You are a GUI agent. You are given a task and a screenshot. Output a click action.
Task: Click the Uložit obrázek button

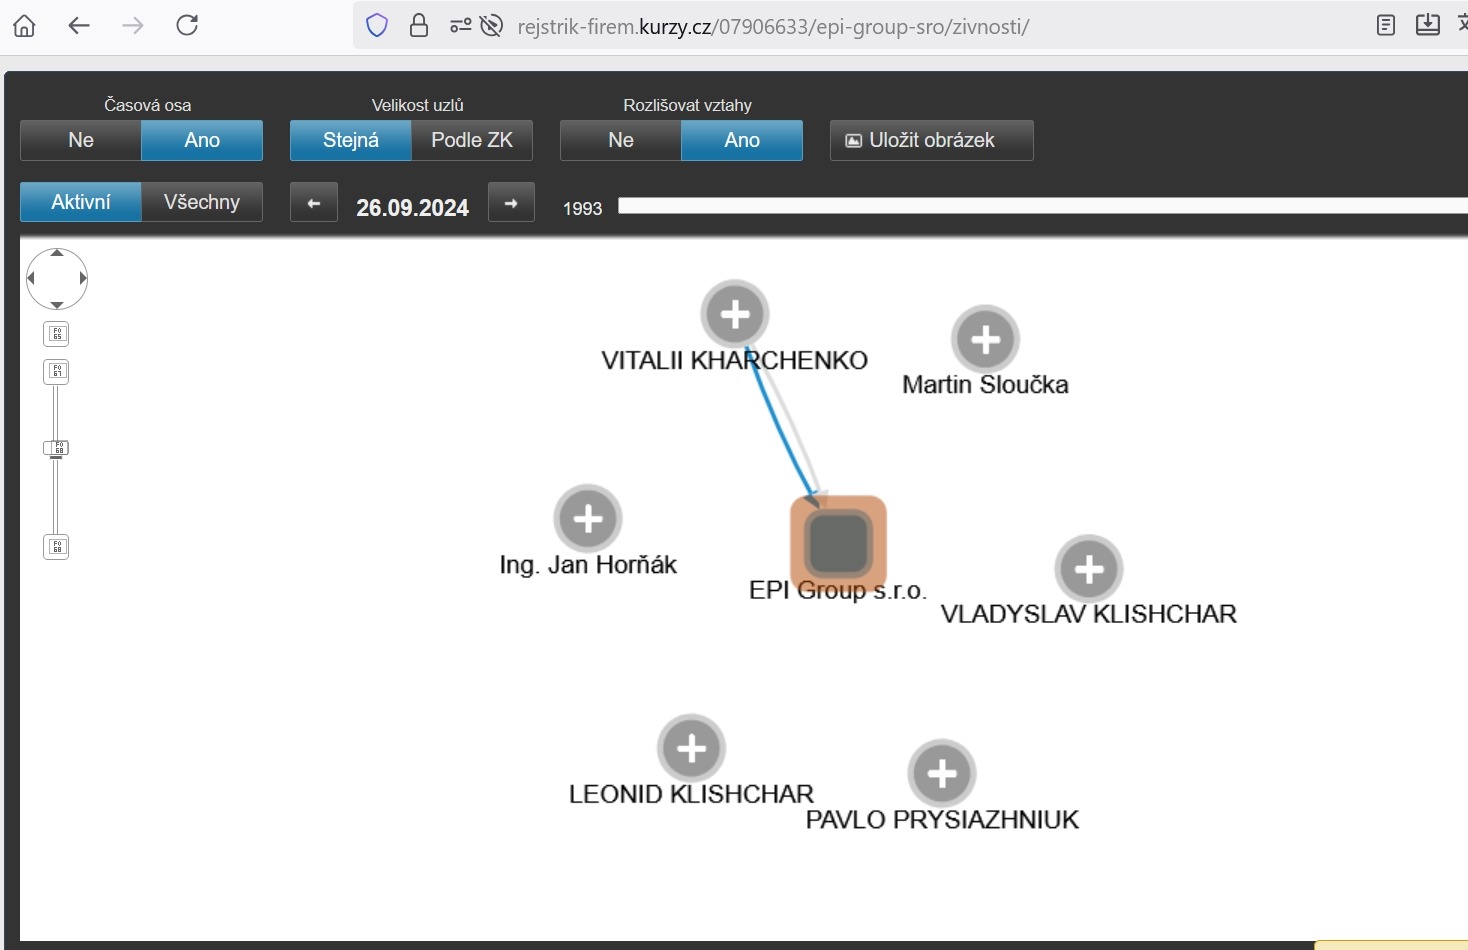(931, 141)
